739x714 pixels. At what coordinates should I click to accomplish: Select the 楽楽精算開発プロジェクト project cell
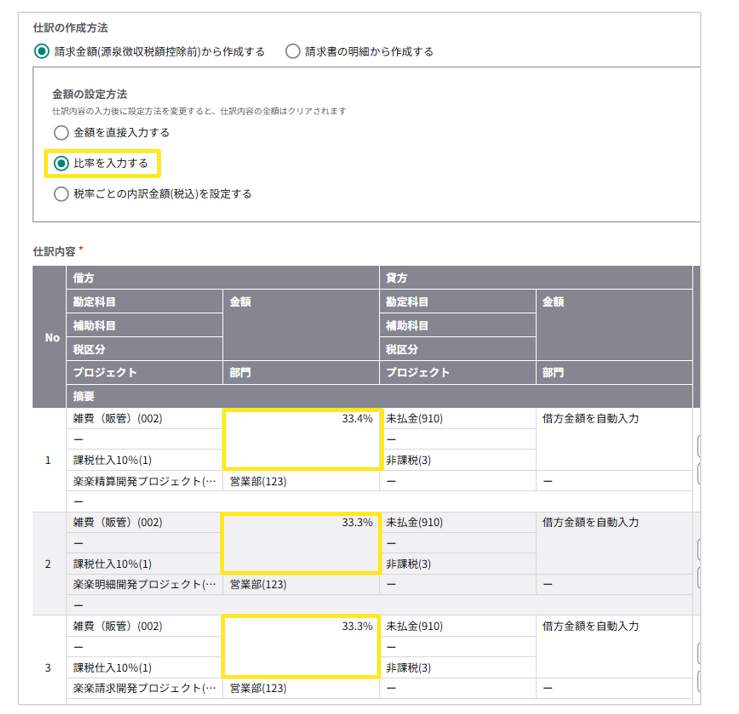pos(144,481)
